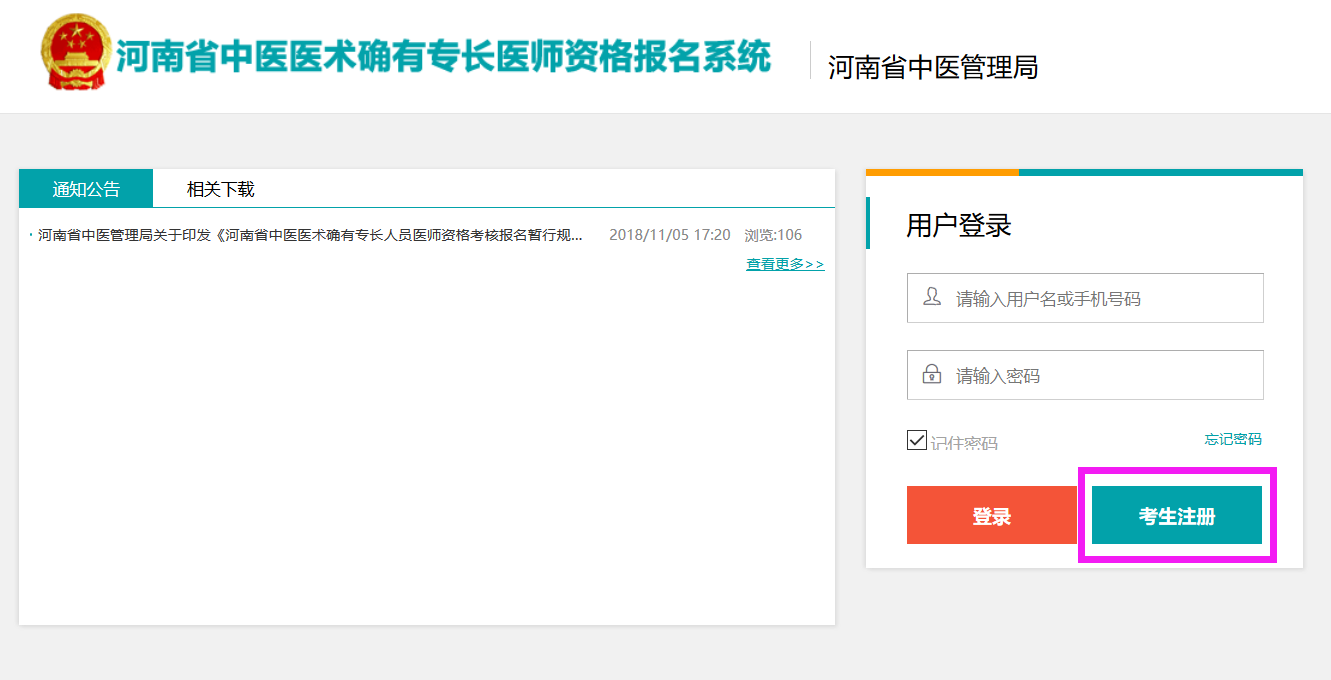Screen dimensions: 1331x680
Task: Click the 用户登录 heading
Action: (958, 225)
